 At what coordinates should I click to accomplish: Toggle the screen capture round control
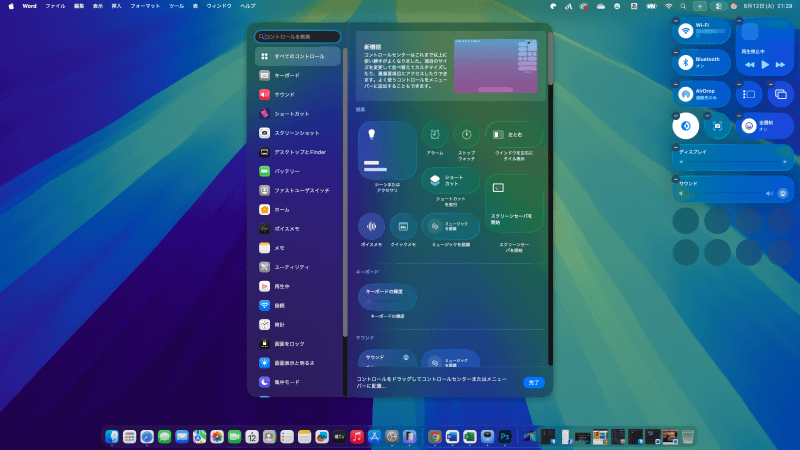coord(717,126)
